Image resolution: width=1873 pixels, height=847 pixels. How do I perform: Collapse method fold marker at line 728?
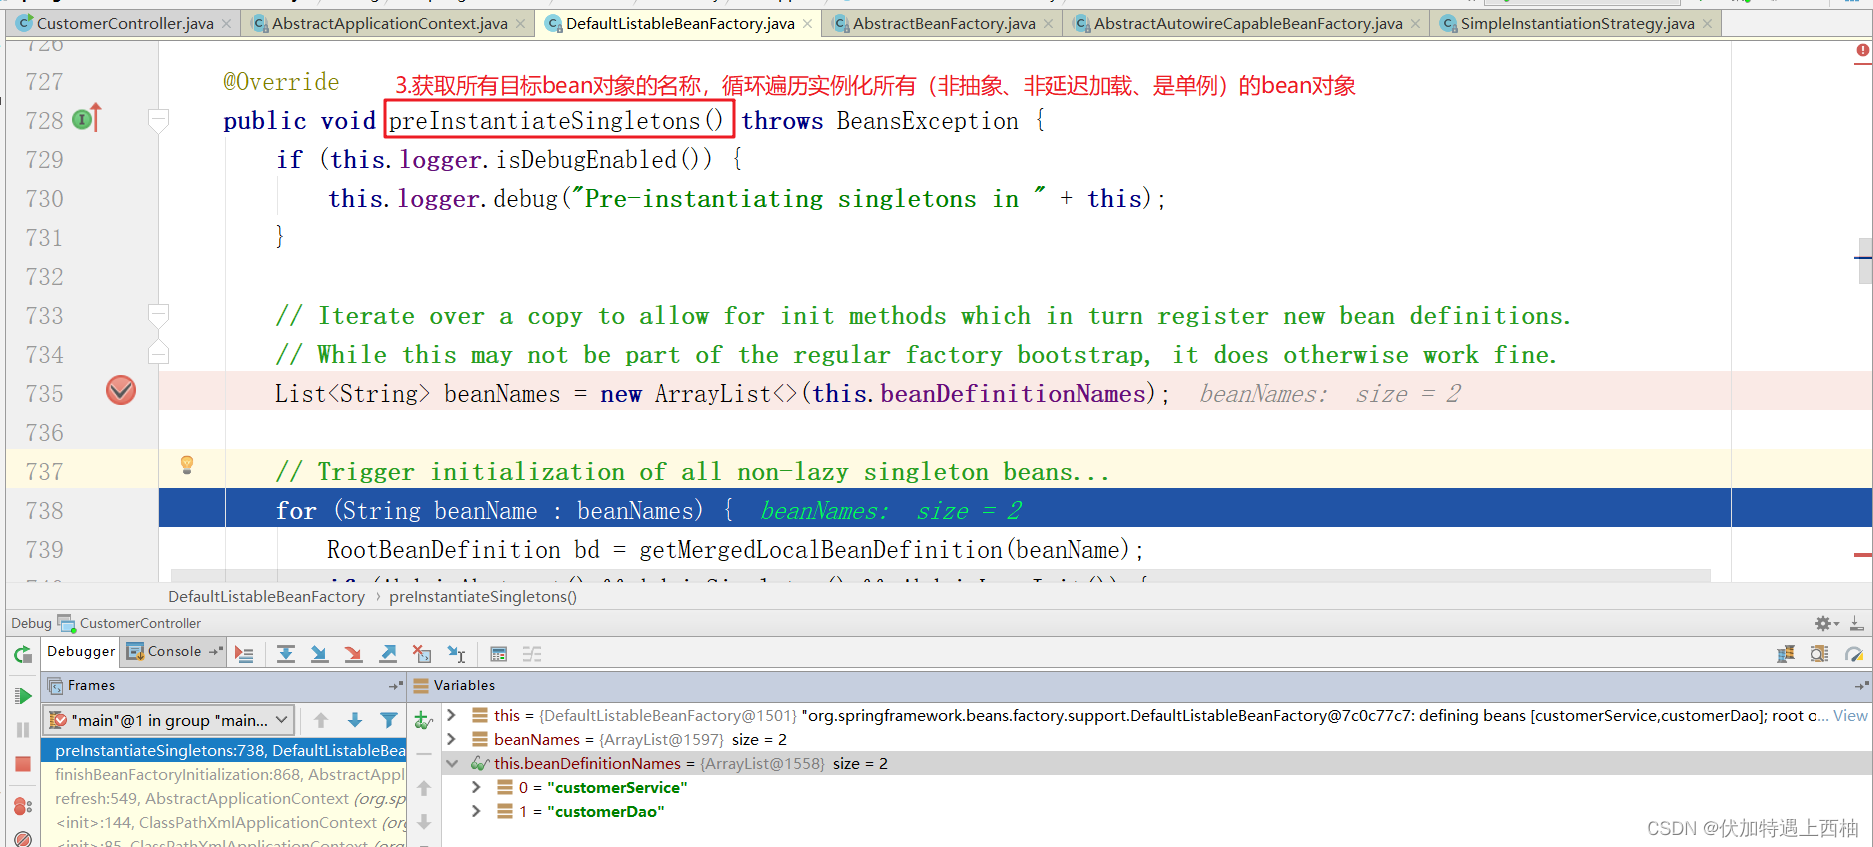click(x=157, y=120)
